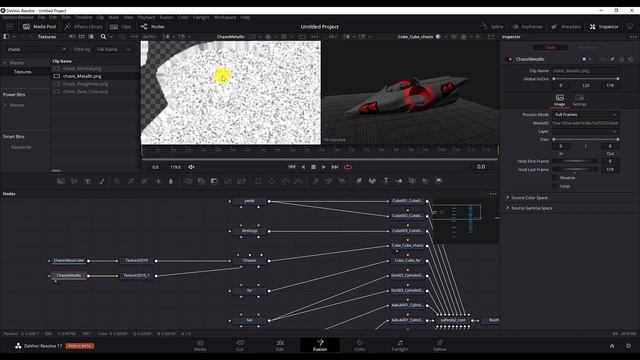Open the Metadata panel
The width and height of the screenshot is (640, 360).
(x=566, y=27)
